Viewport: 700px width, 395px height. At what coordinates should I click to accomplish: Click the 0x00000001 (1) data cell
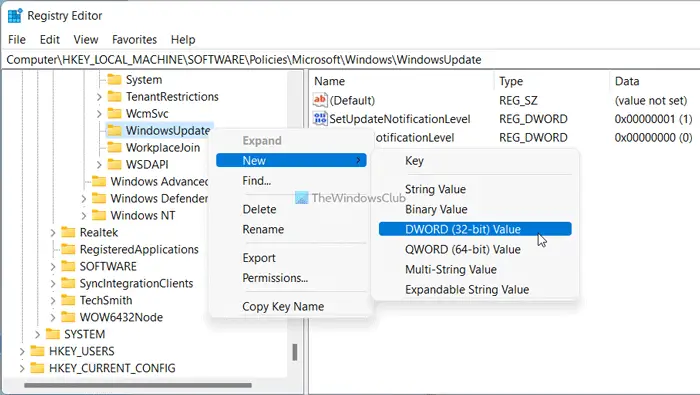(x=653, y=119)
